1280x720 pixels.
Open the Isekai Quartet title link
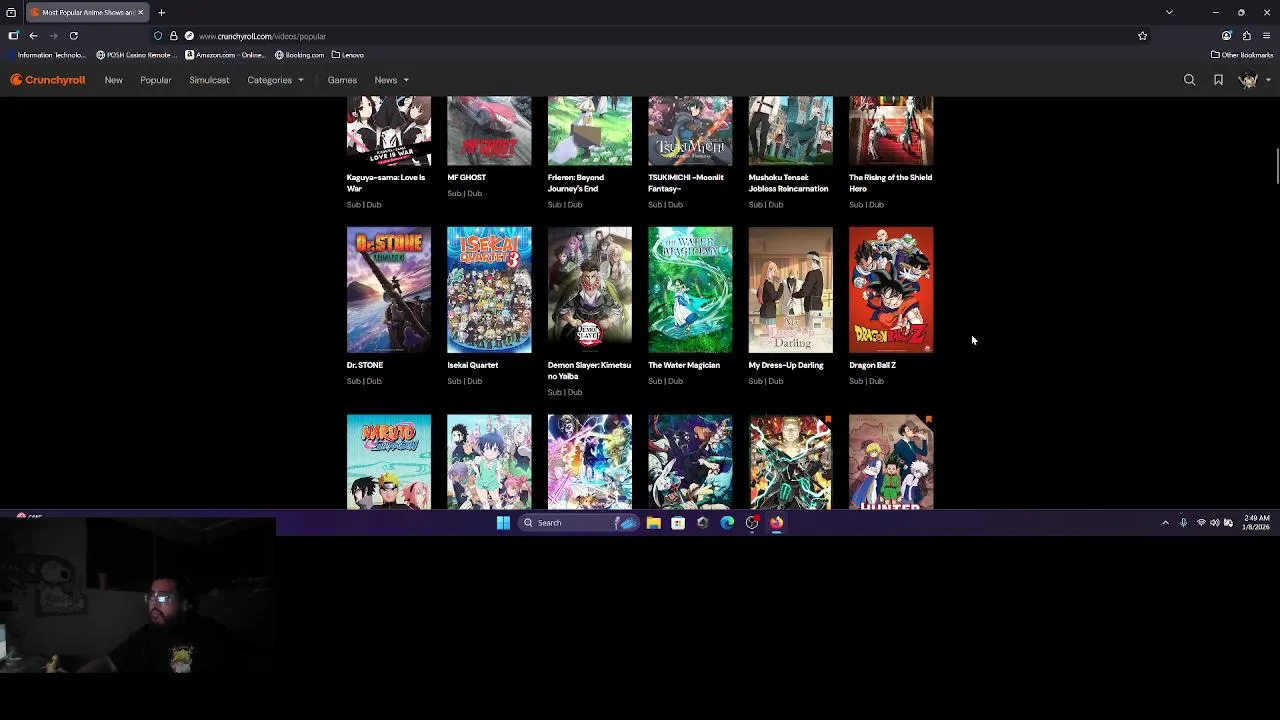pos(472,365)
